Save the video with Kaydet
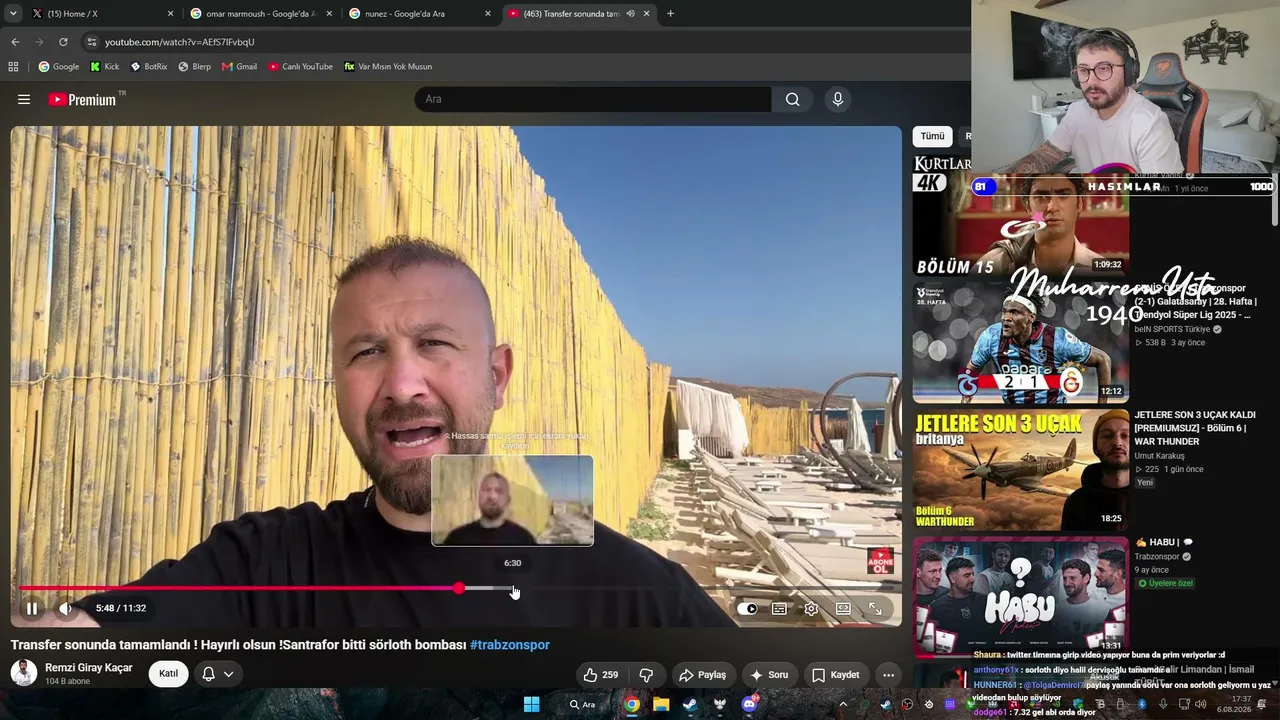 (835, 675)
